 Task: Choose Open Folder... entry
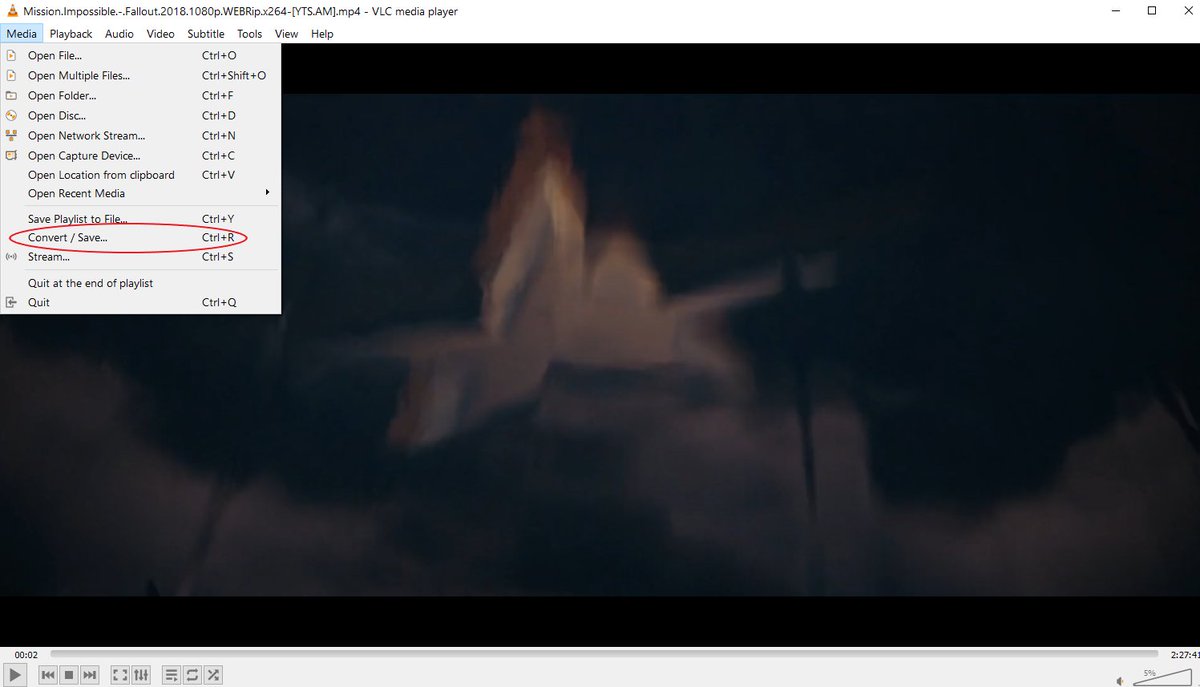140,96
